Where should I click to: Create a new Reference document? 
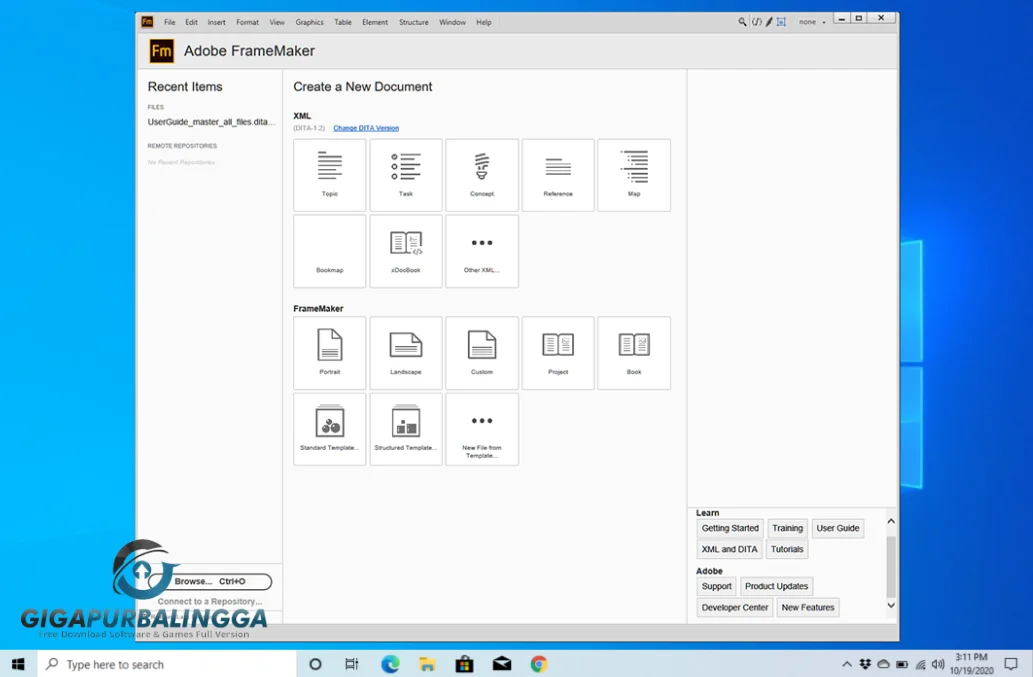(558, 175)
